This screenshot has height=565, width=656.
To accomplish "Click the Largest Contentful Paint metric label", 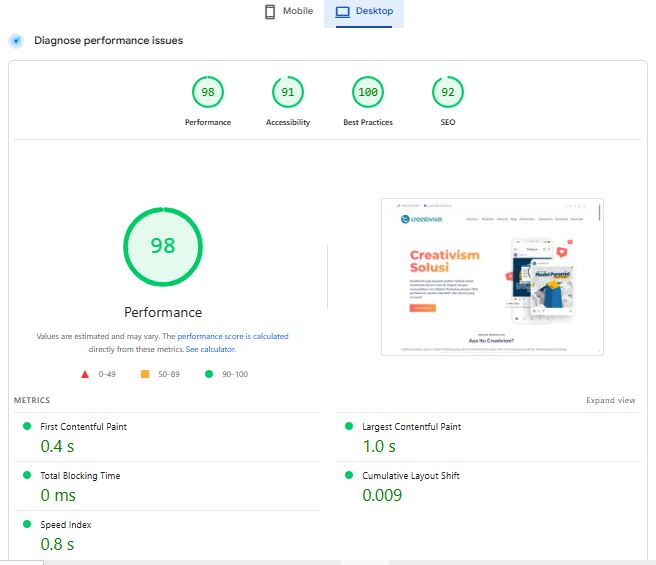I will 412,426.
